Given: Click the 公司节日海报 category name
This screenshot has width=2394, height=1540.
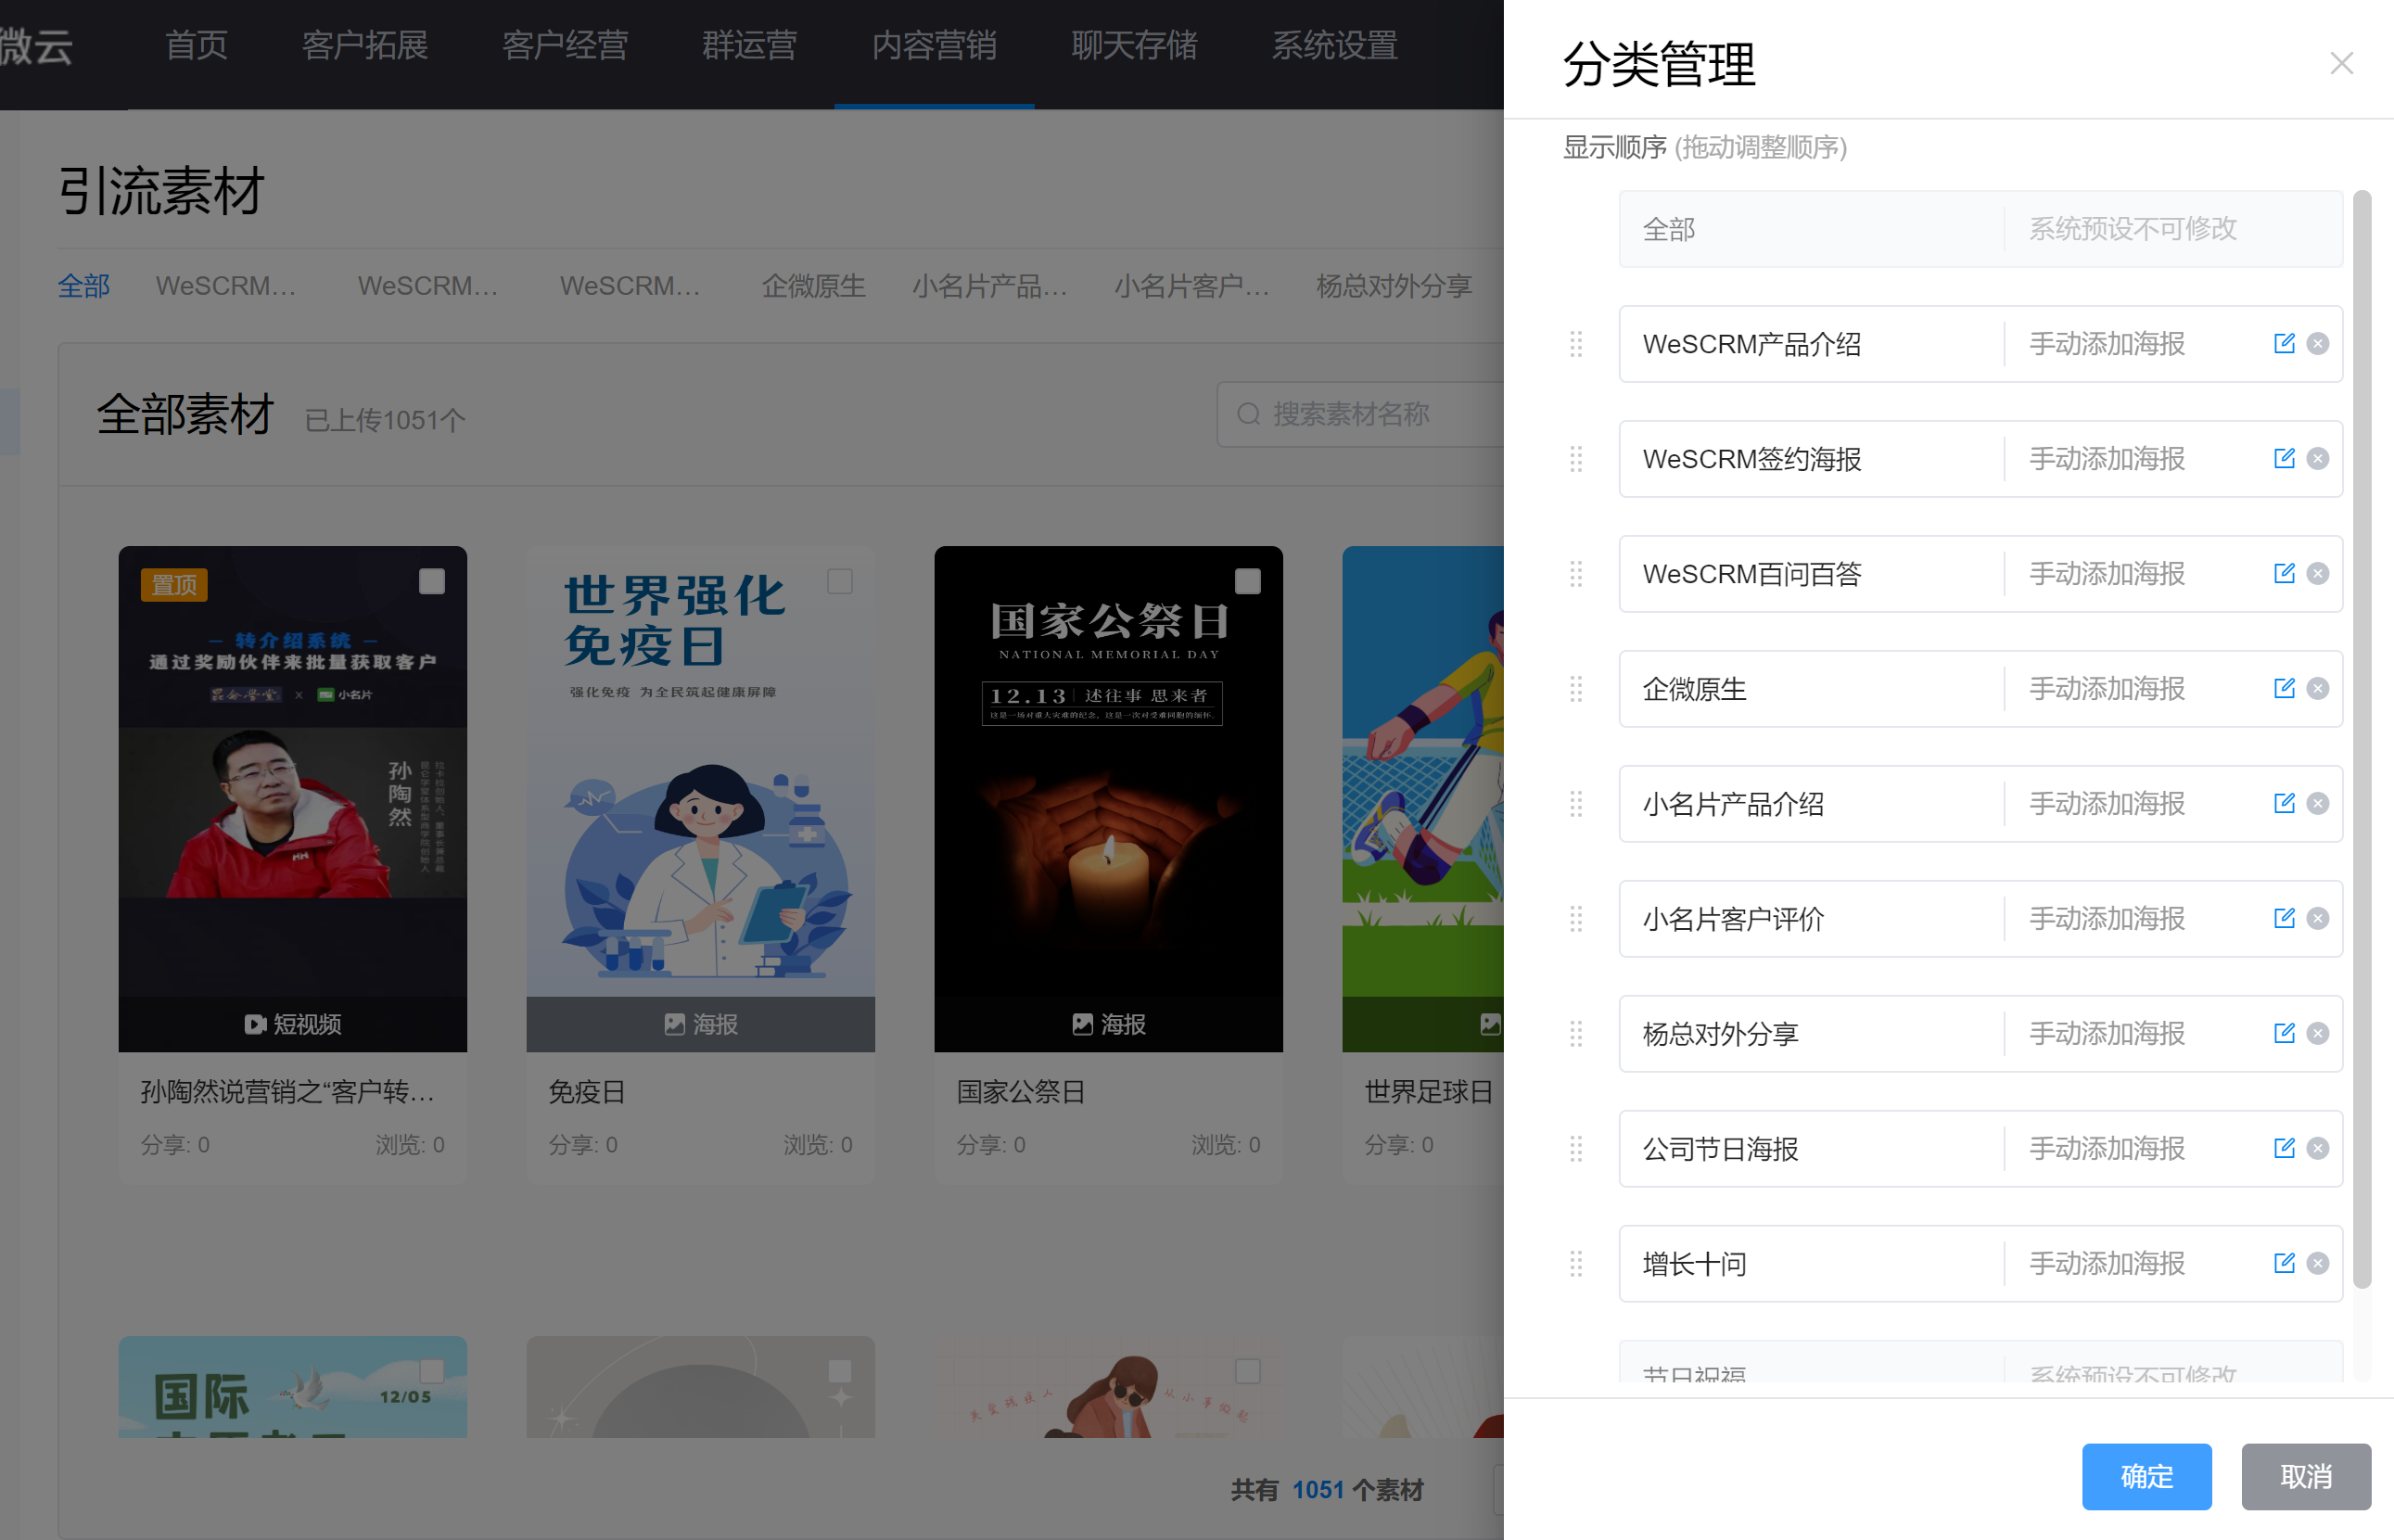Looking at the screenshot, I should coord(1720,1149).
